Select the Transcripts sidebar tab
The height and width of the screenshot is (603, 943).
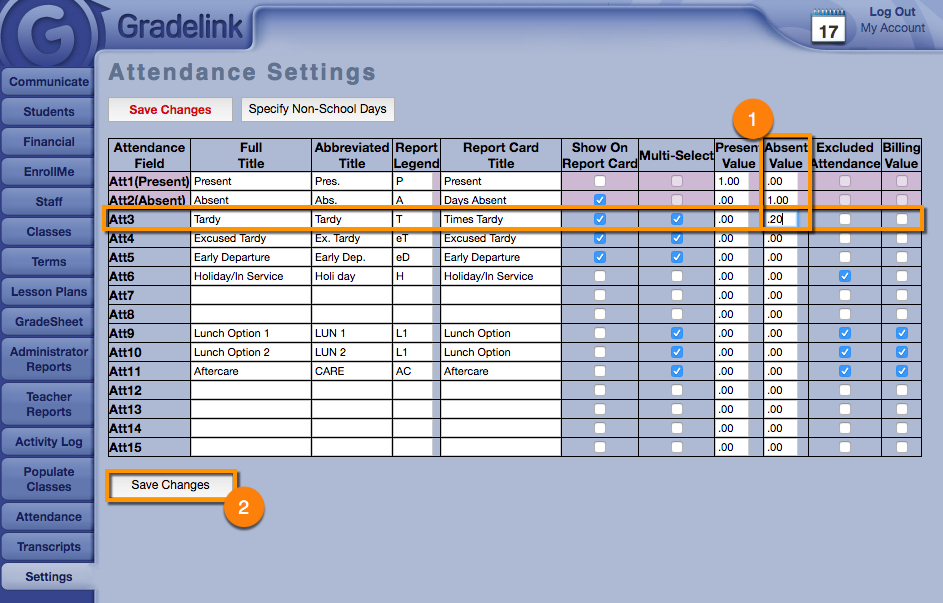click(x=49, y=547)
